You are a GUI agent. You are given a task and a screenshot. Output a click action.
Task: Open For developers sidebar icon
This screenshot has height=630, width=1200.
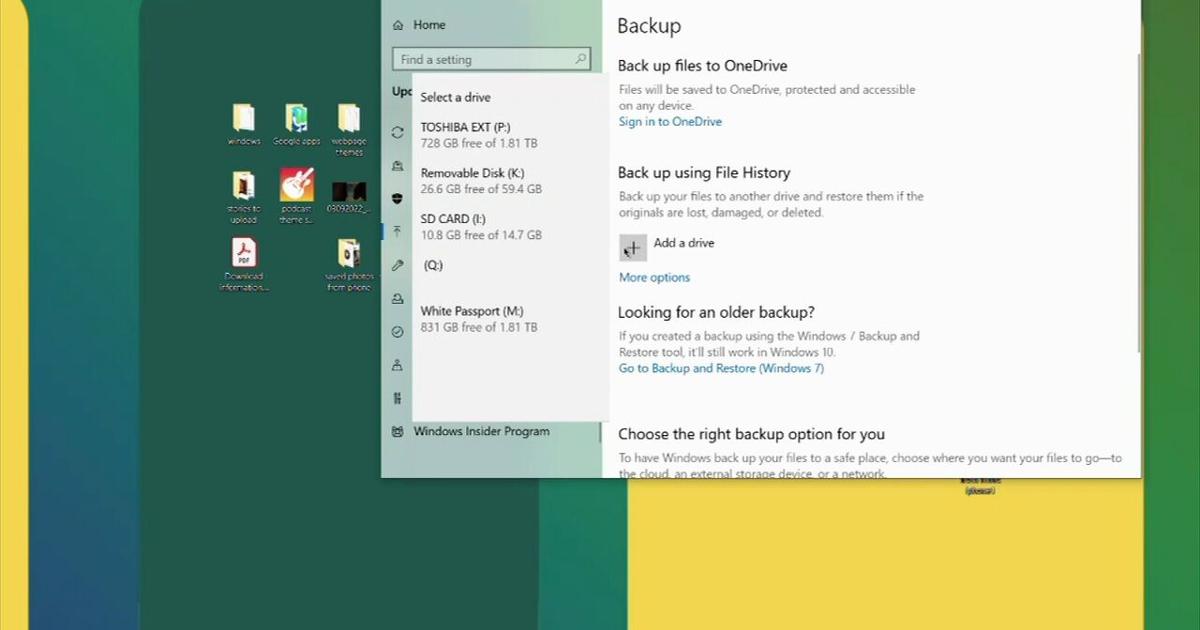pos(398,398)
